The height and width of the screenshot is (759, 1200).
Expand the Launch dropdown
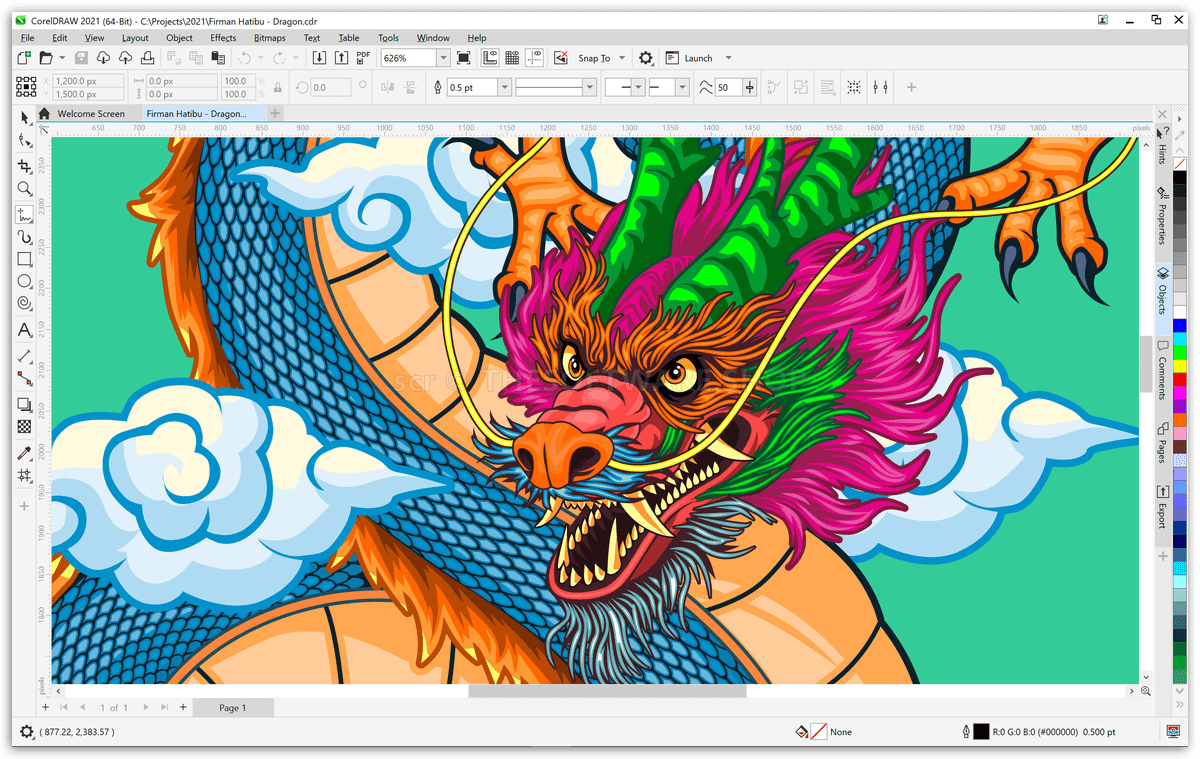point(728,59)
